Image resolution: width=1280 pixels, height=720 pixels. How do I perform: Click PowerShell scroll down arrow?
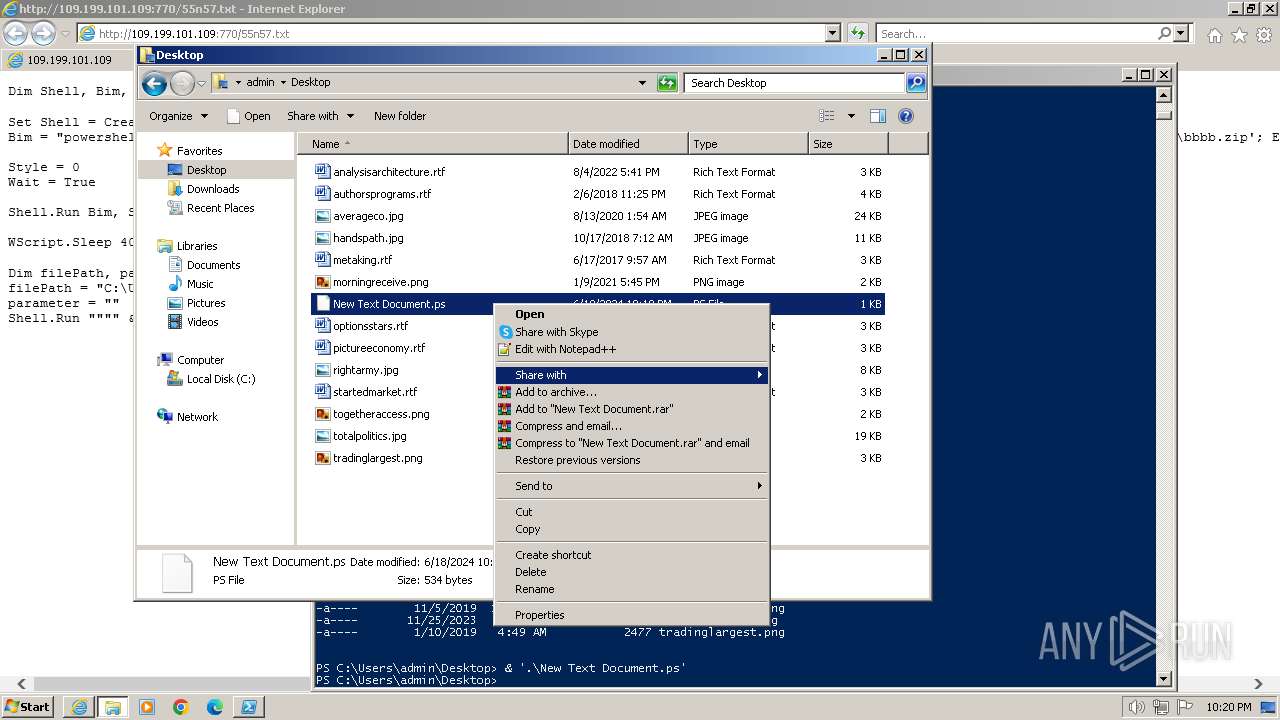tap(1163, 679)
